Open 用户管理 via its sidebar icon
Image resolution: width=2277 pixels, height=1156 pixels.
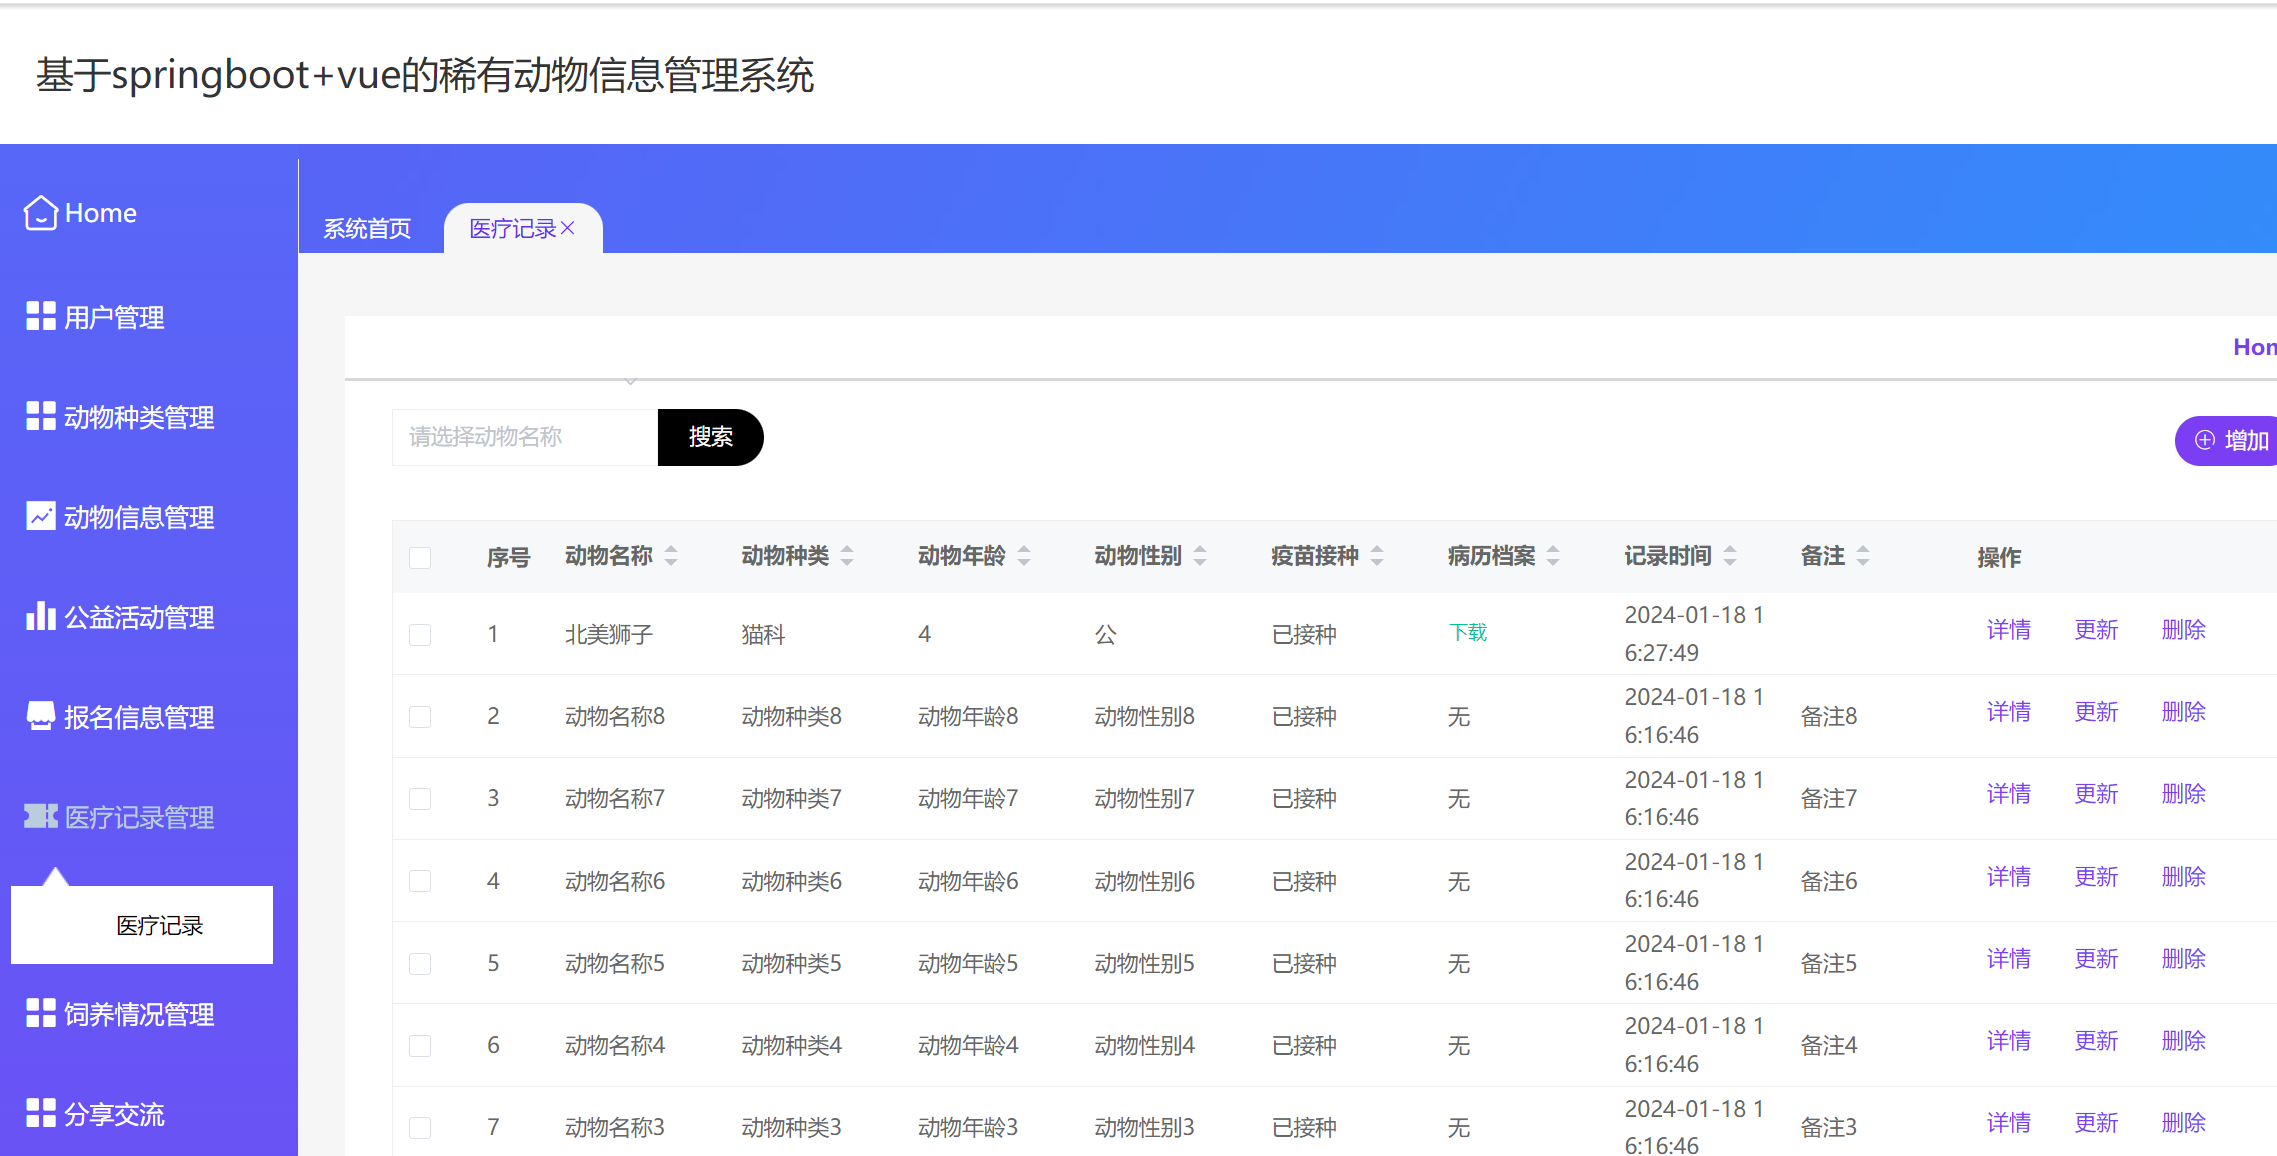40,317
